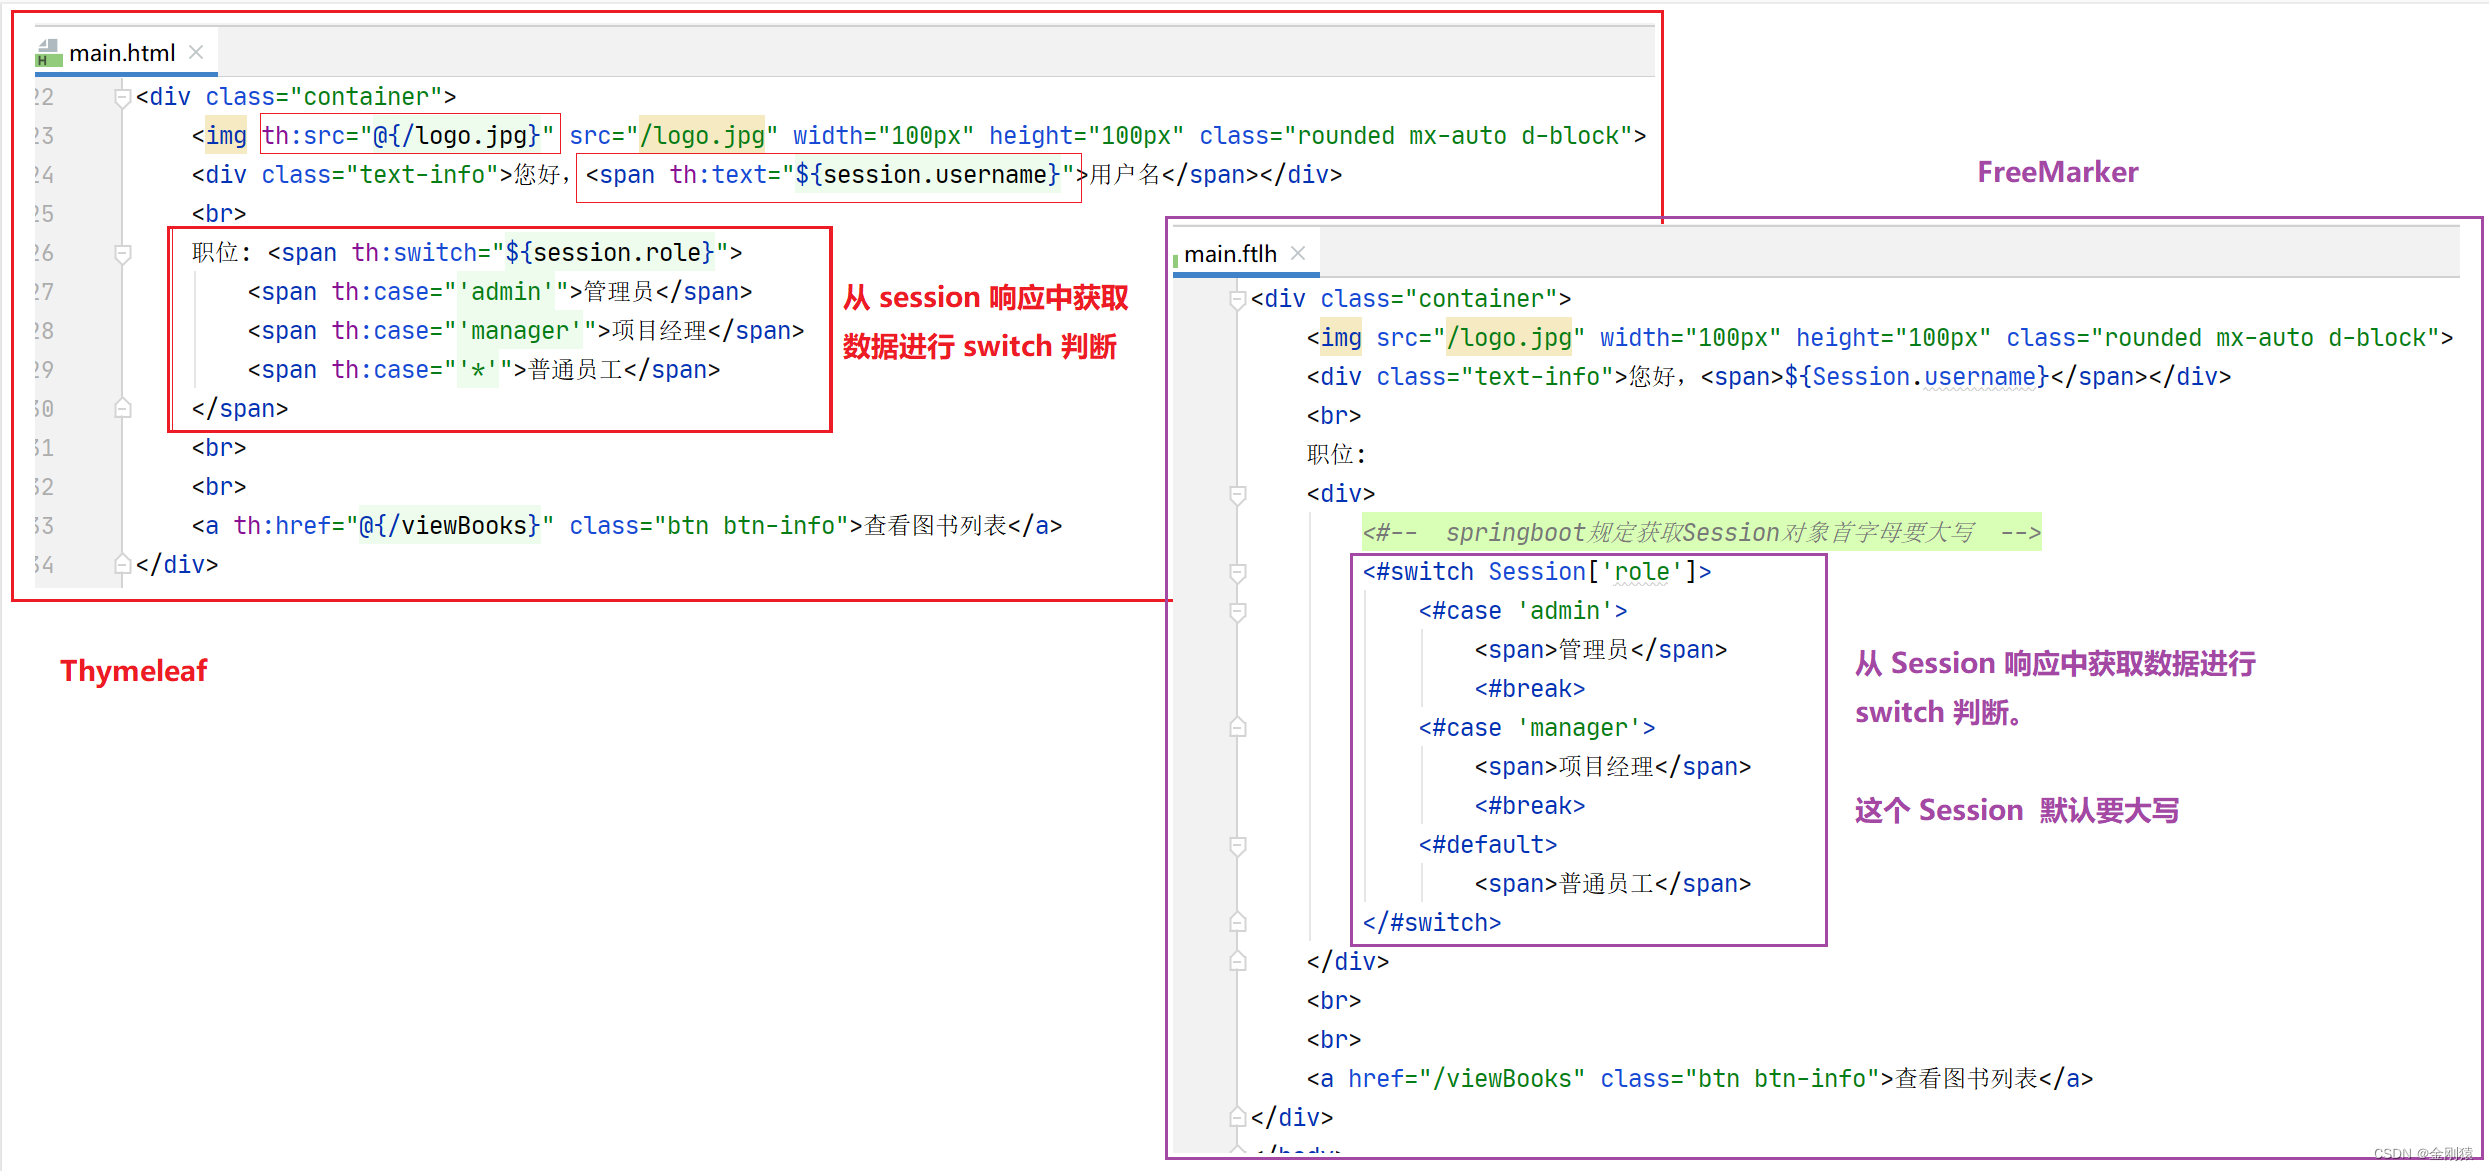This screenshot has width=2489, height=1171.
Task: Collapse the inner div fold in main.ftlh
Action: coord(1238,494)
